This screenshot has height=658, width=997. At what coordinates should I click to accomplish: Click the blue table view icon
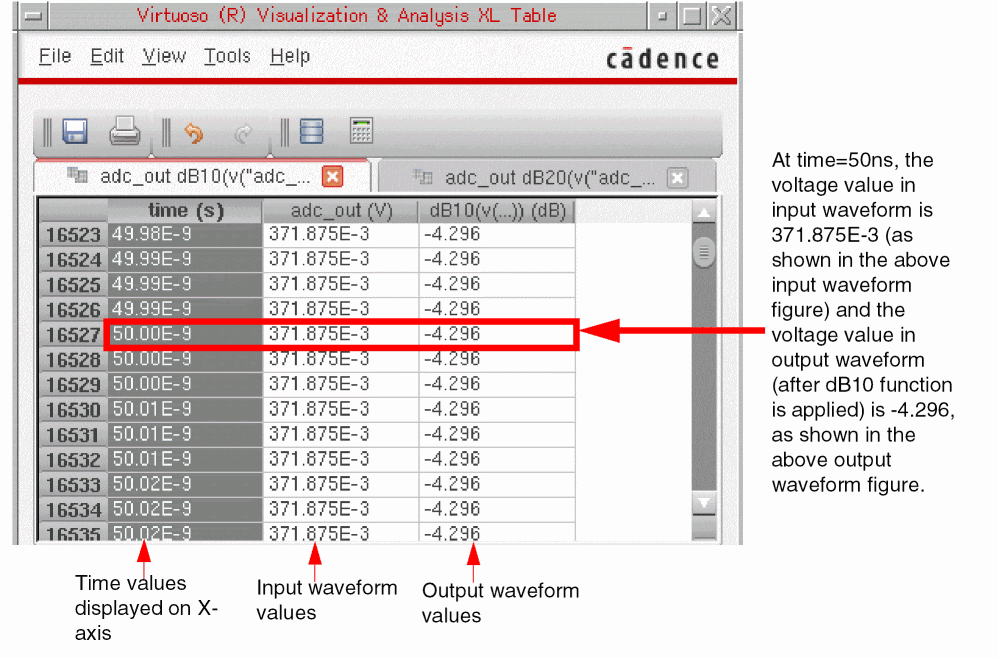pyautogui.click(x=312, y=132)
